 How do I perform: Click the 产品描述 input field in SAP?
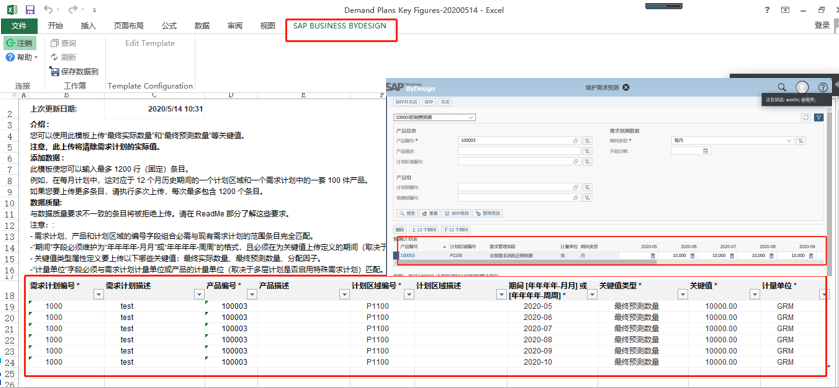pyautogui.click(x=520, y=151)
